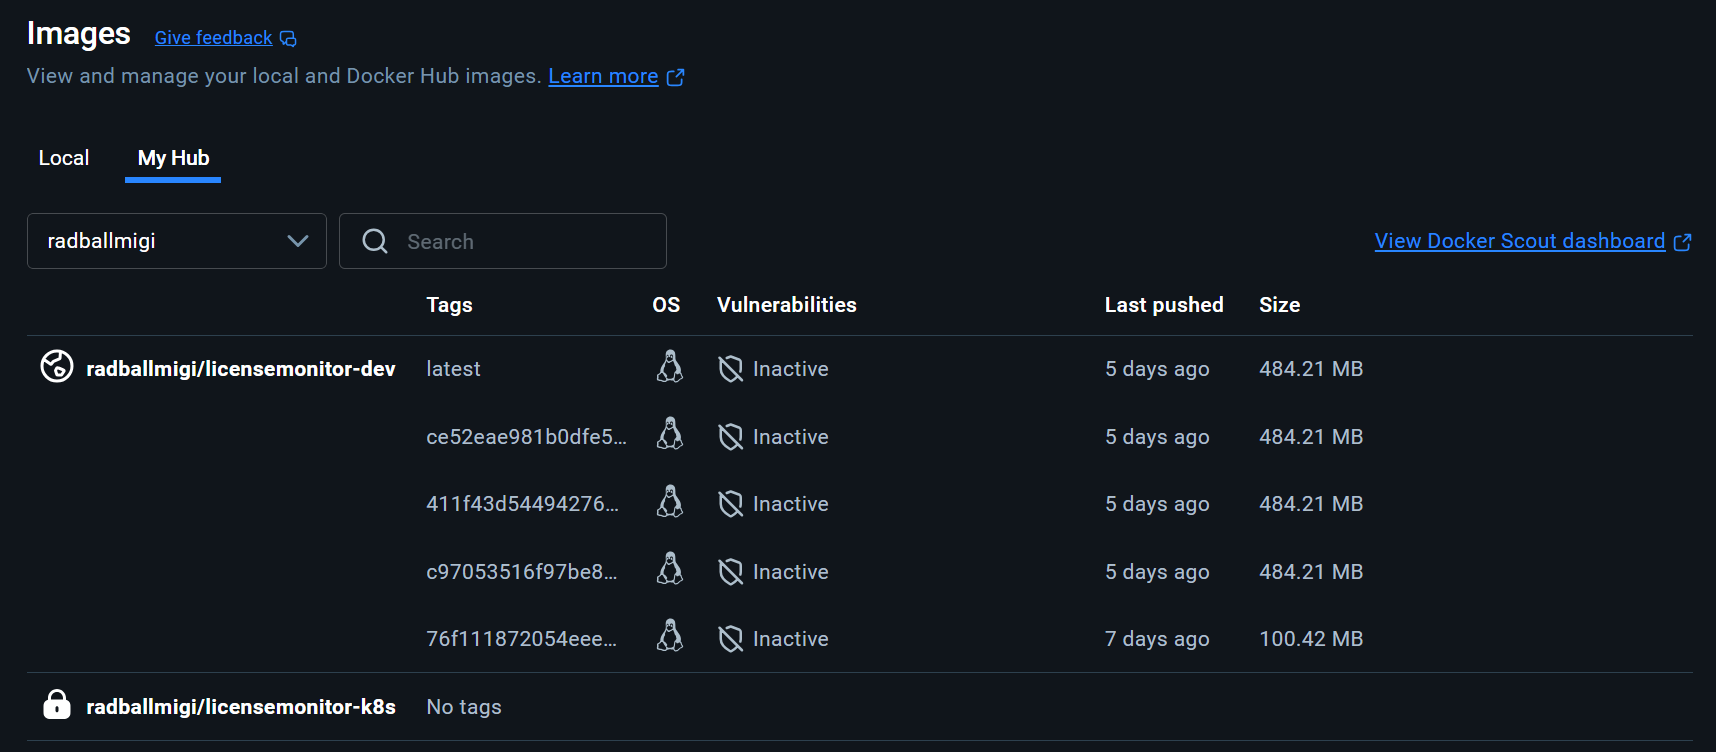1716x752 pixels.
Task: Select the ce52eae981b0dfe5… tag
Action: [x=526, y=437]
